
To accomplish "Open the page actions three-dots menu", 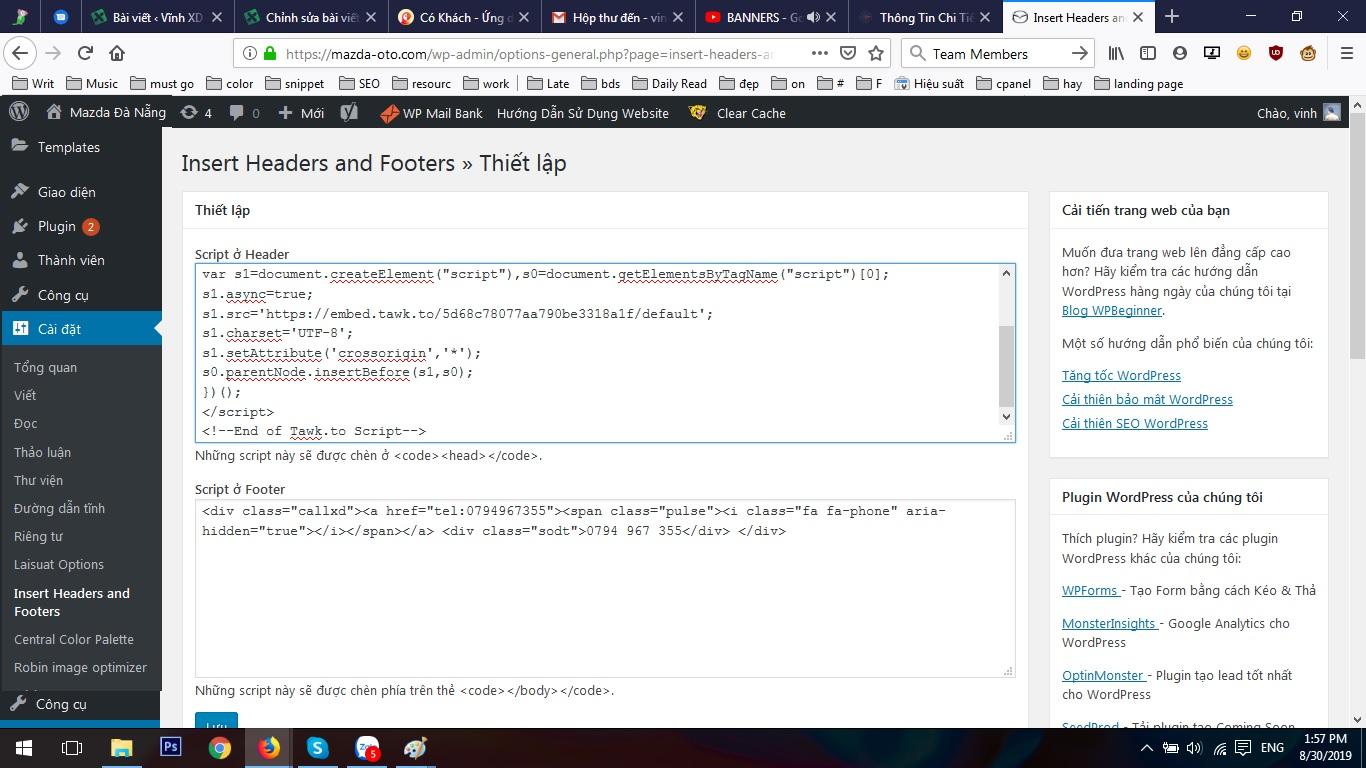I will [819, 54].
